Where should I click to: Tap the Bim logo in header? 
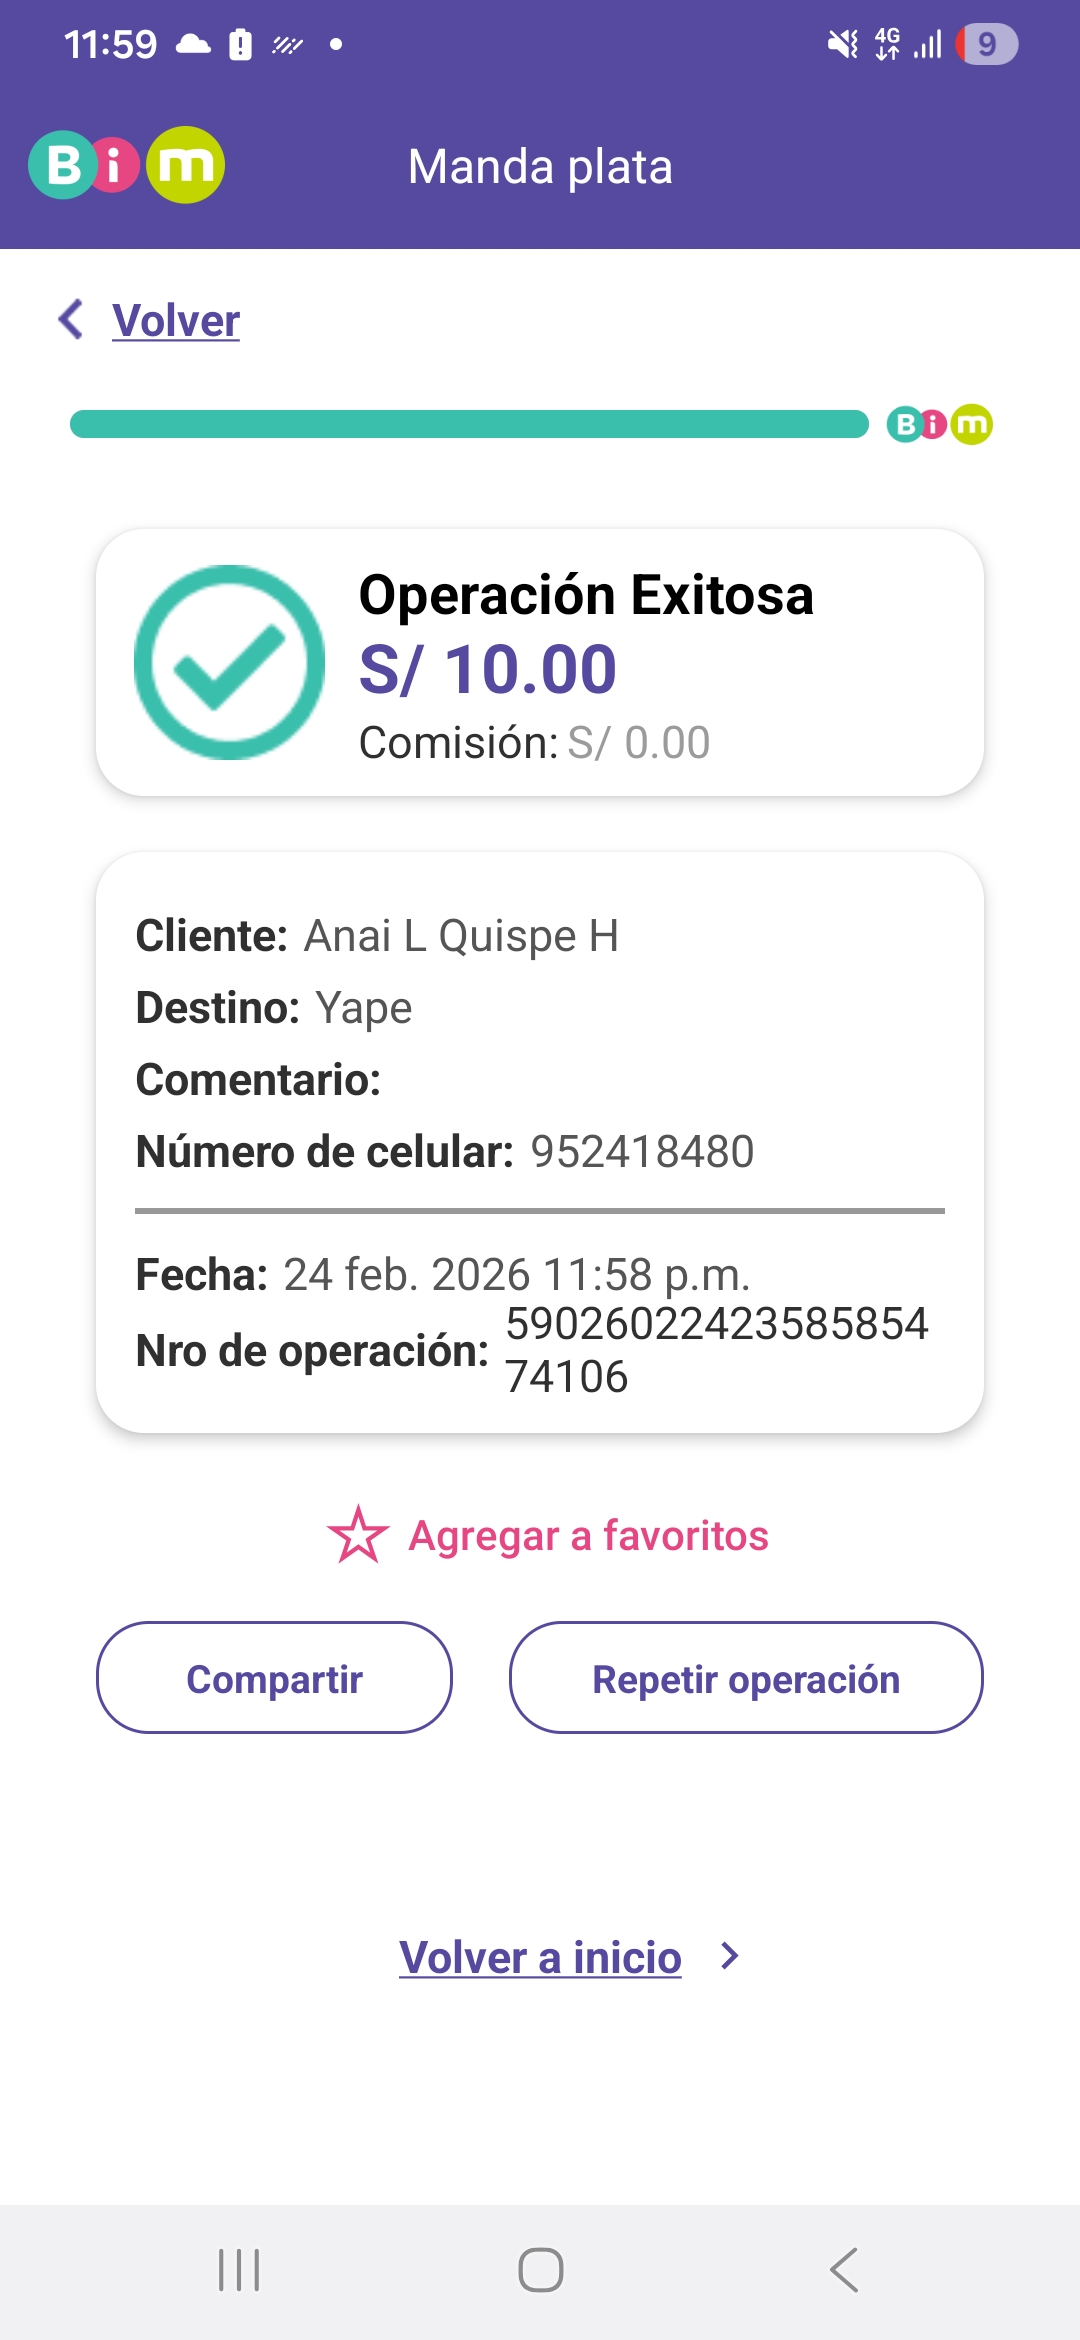pyautogui.click(x=126, y=165)
